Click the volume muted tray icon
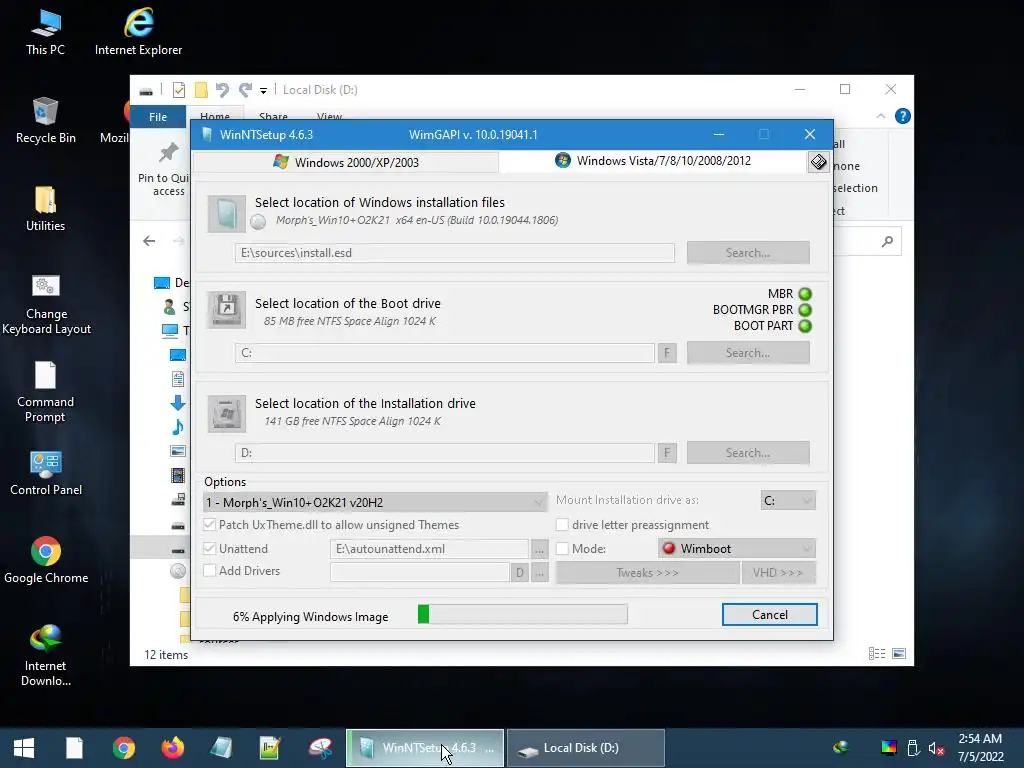Viewport: 1024px width, 768px height. point(936,748)
